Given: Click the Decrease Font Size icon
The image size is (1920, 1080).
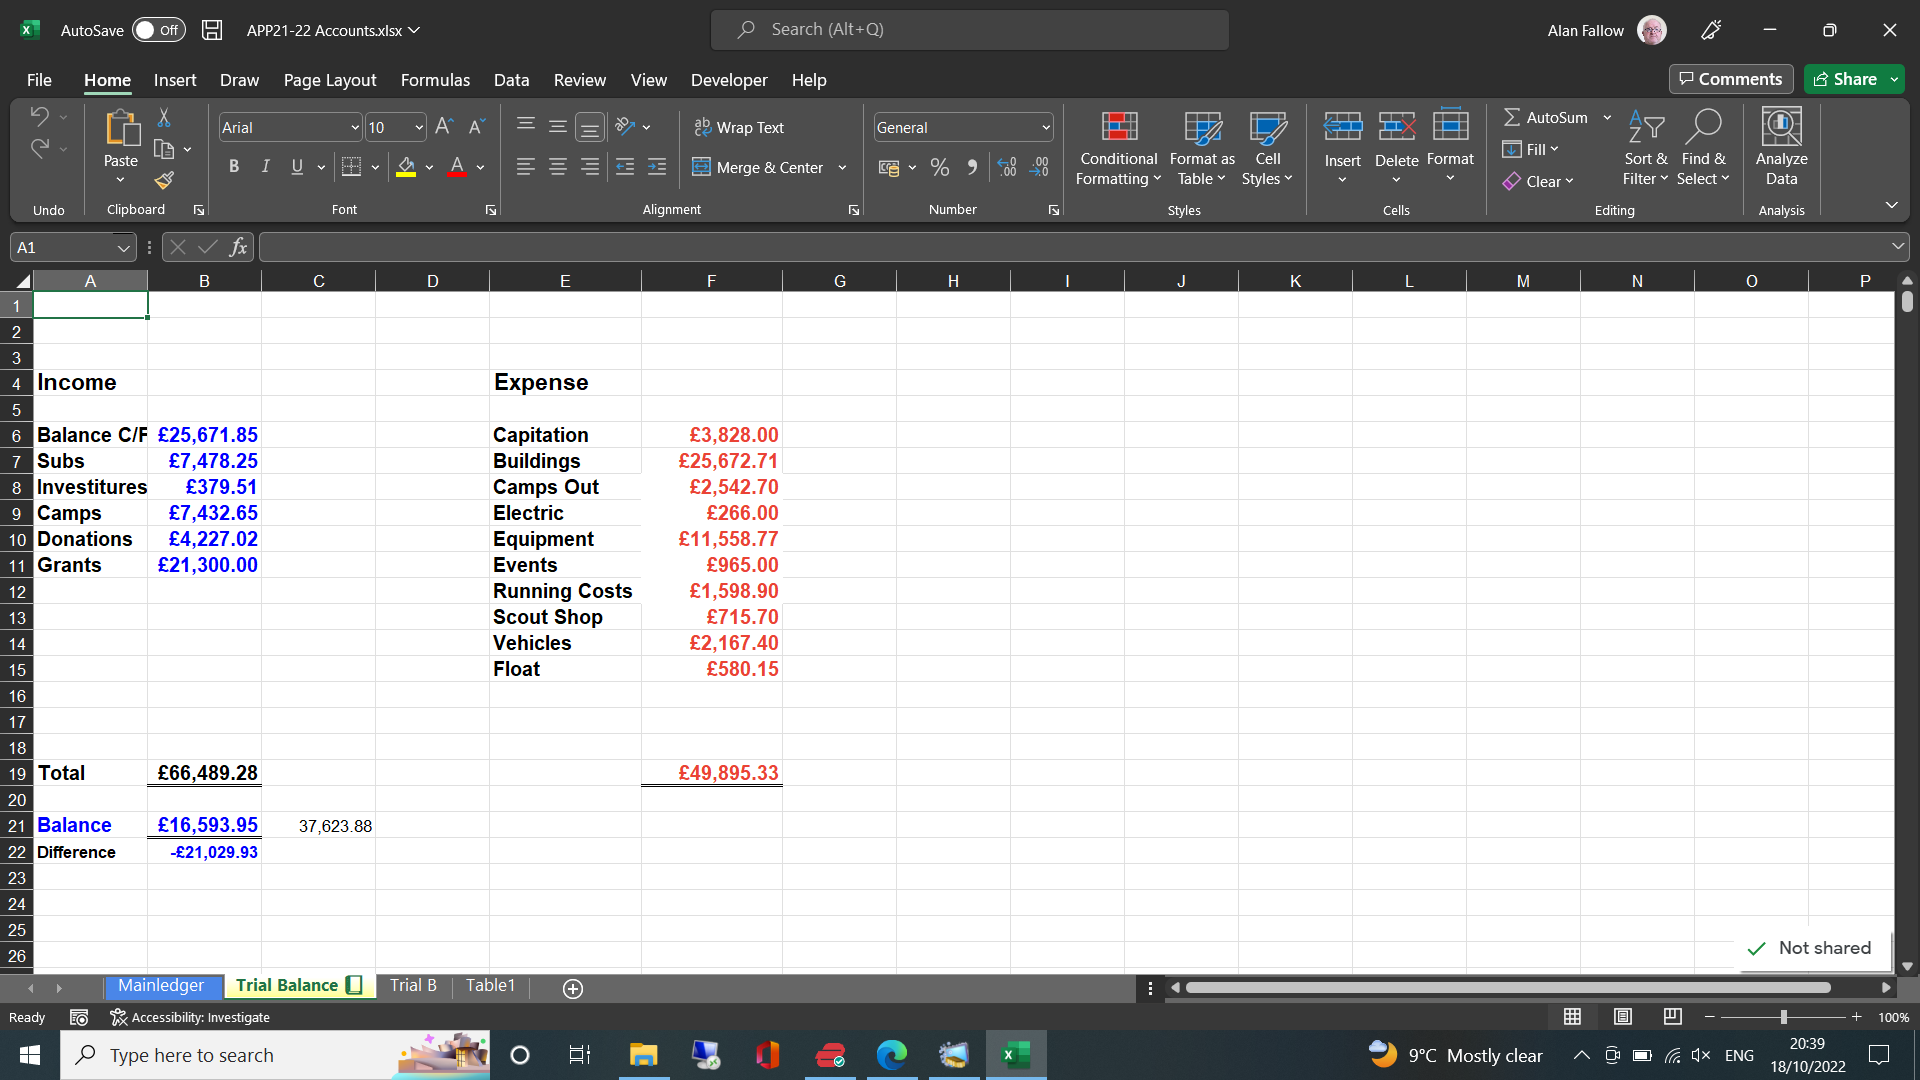Looking at the screenshot, I should point(477,126).
